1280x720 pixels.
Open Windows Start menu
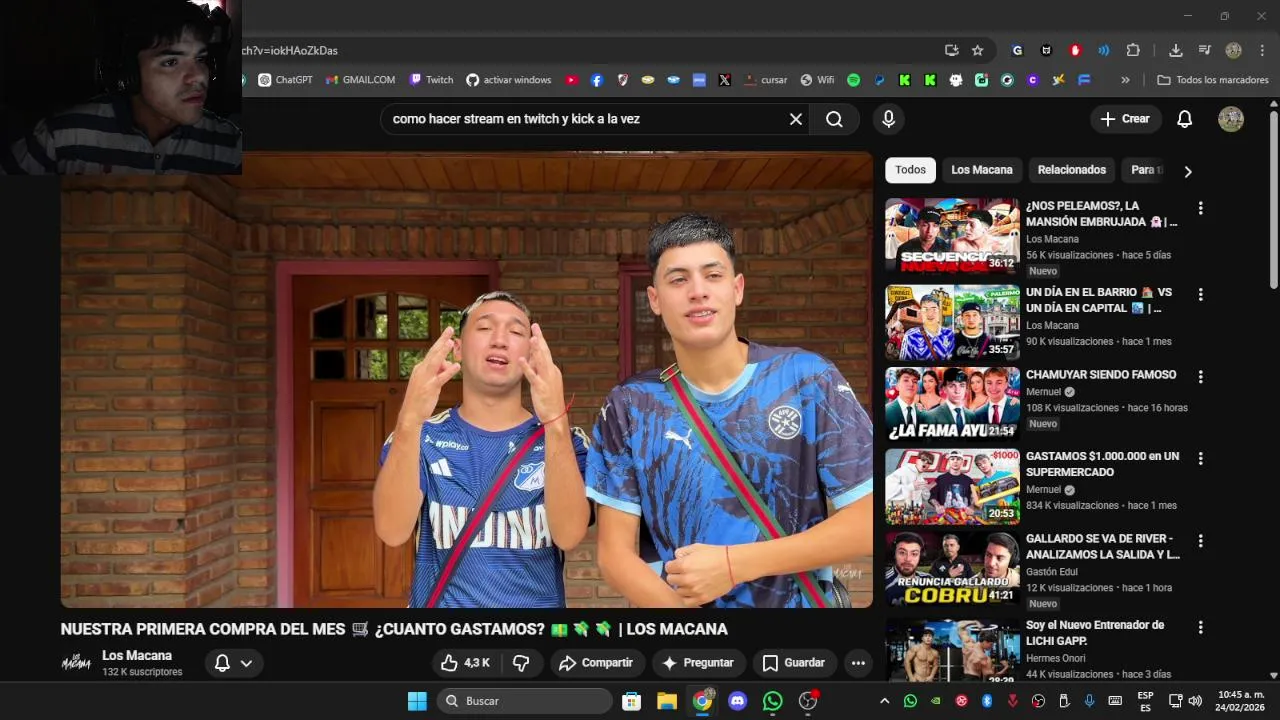pyautogui.click(x=417, y=701)
